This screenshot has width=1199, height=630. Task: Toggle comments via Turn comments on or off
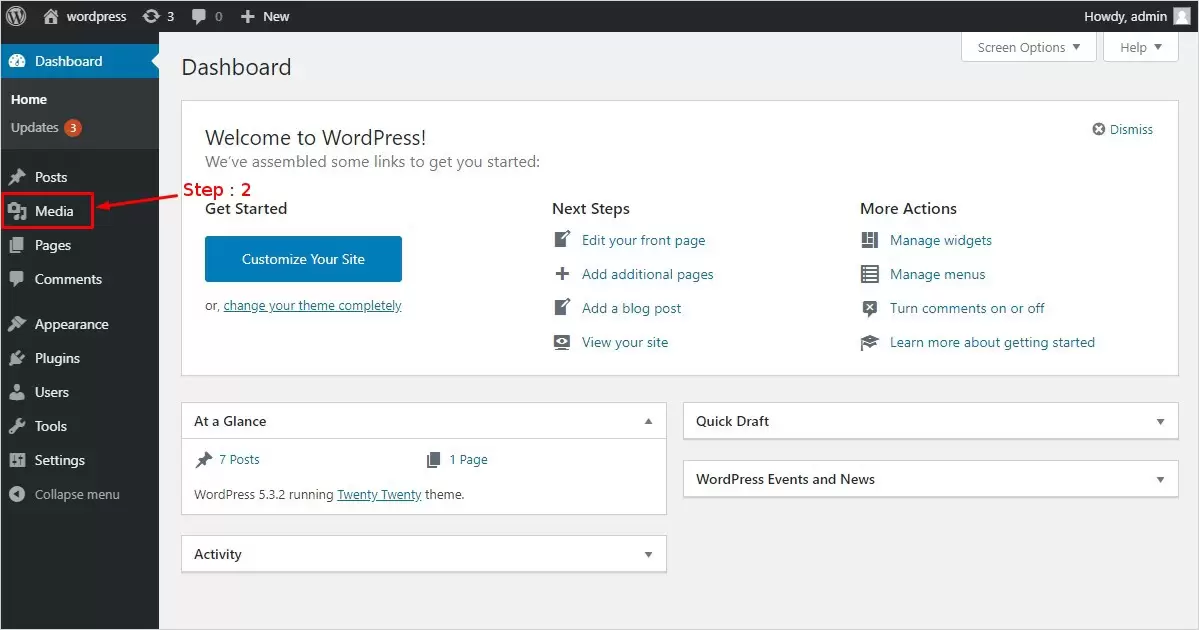(966, 308)
